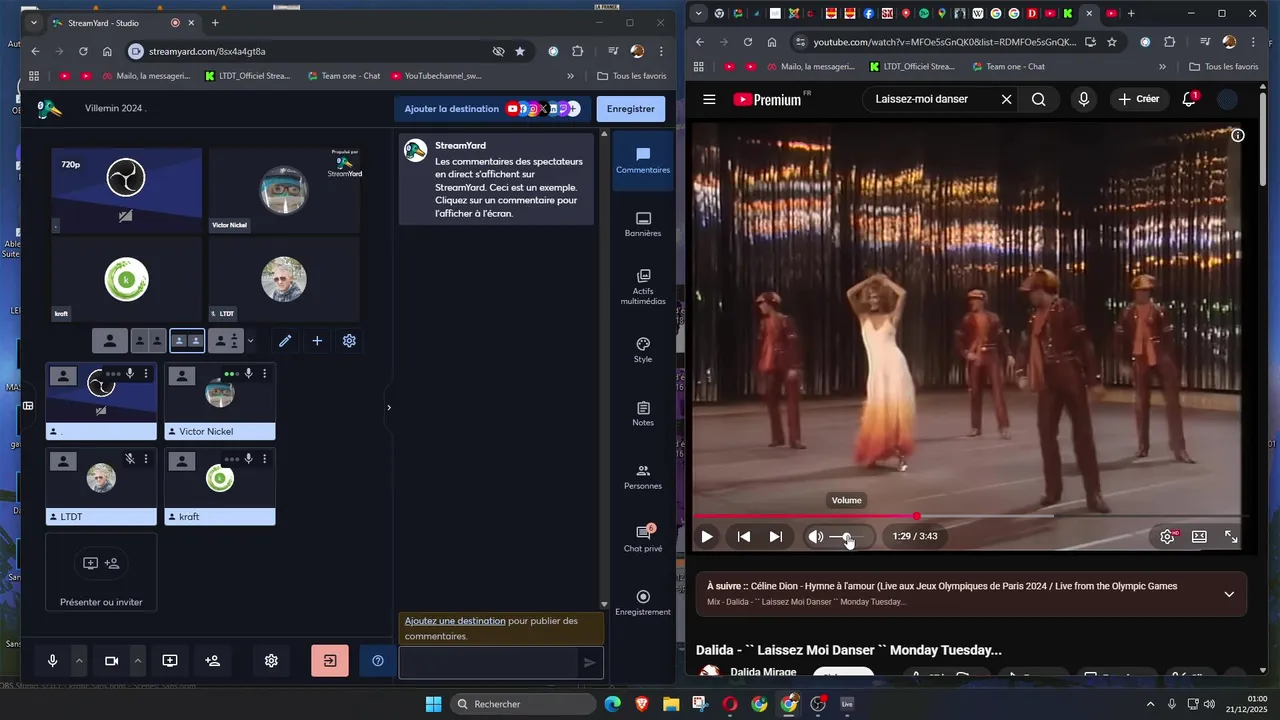Open the Personnes panel in StreamYard
This screenshot has height=720, width=1280.
pyautogui.click(x=643, y=477)
